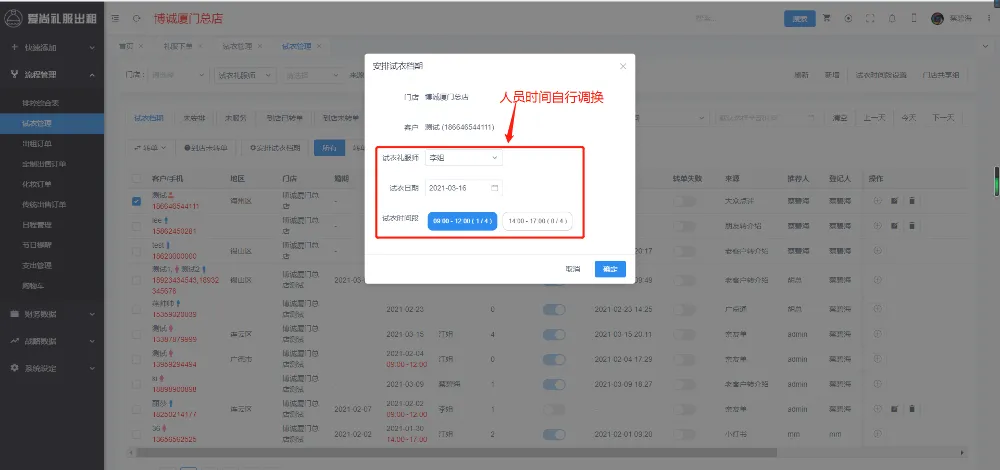Close the 安排试衣档期 dialog with X
The height and width of the screenshot is (470, 1000).
coord(623,66)
